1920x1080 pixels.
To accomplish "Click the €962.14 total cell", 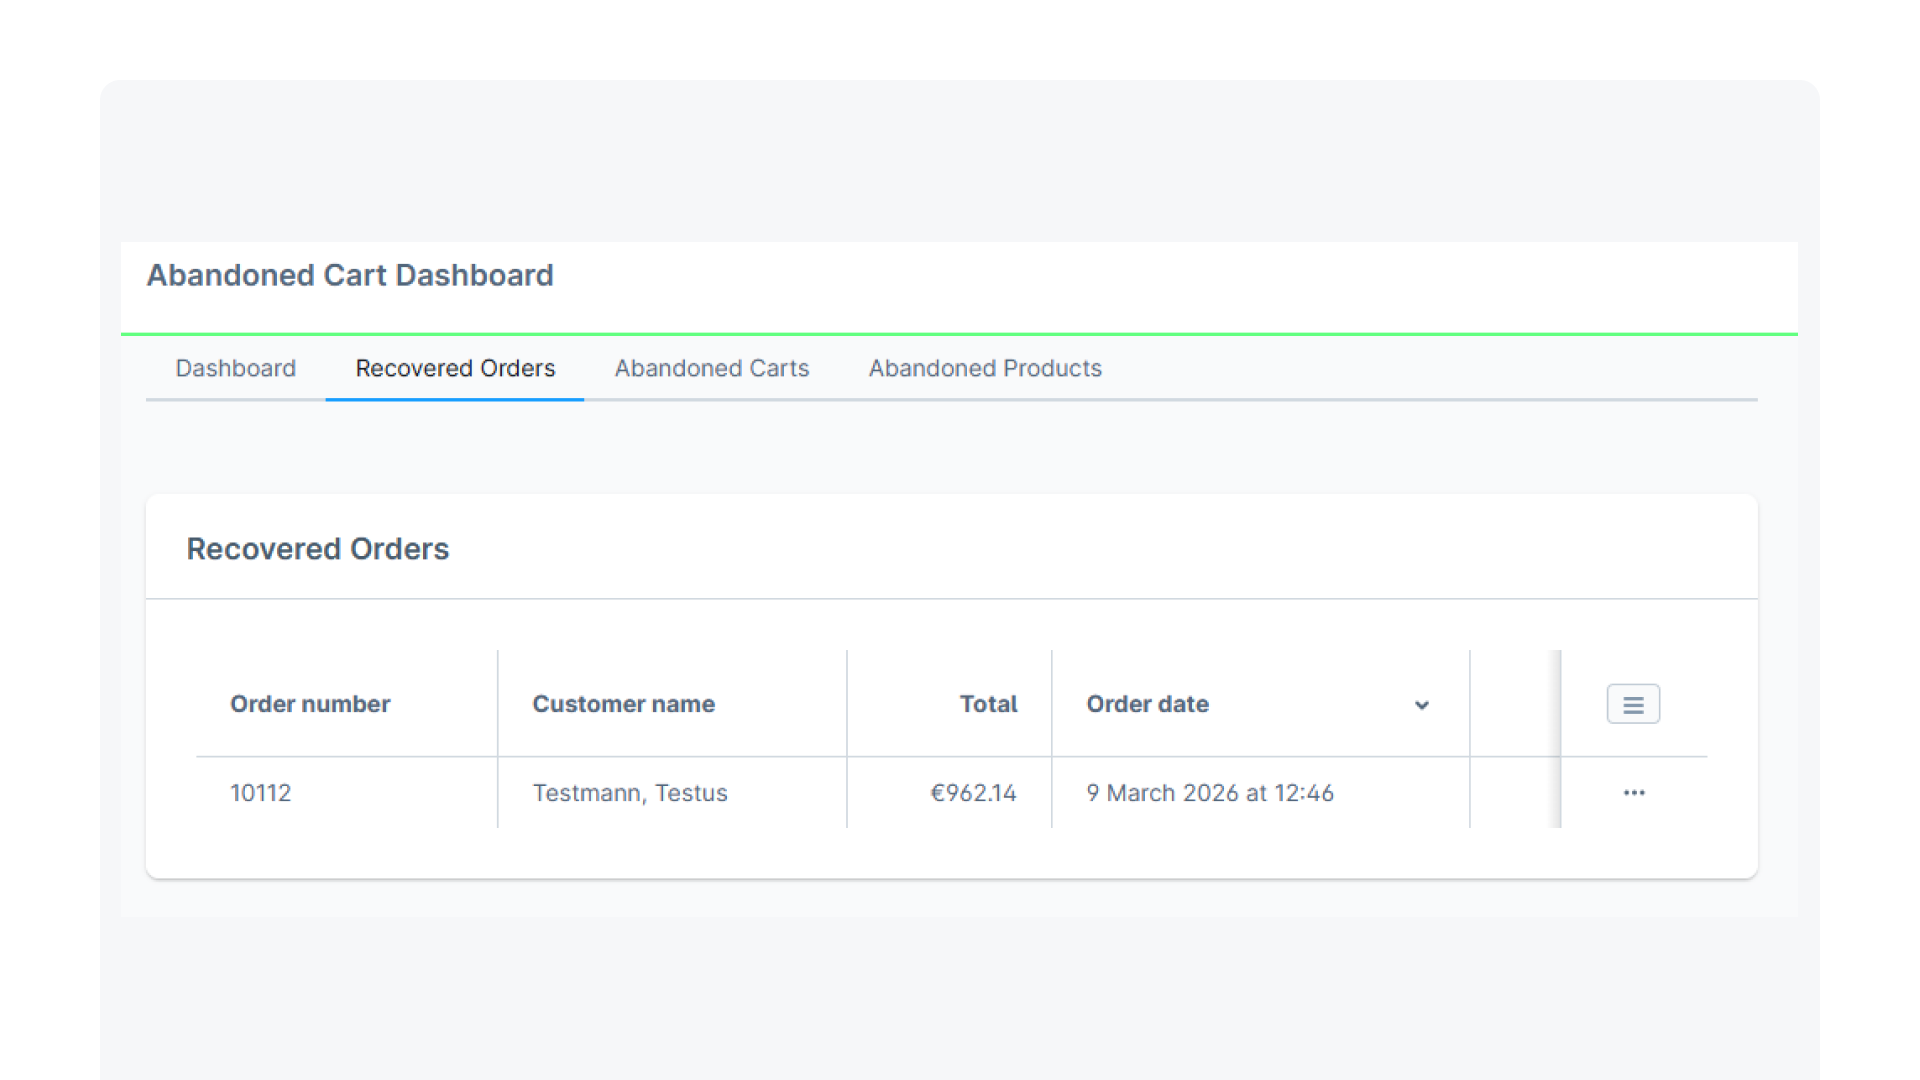I will (973, 793).
